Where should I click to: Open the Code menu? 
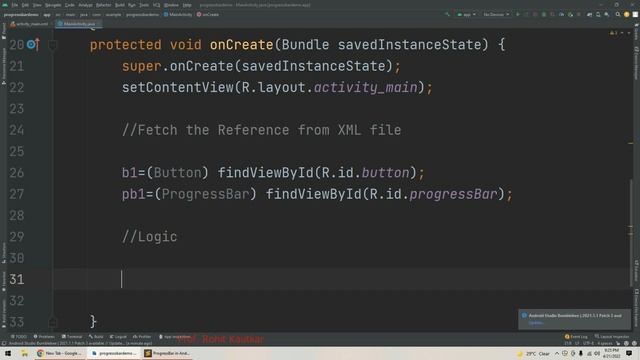(70, 5)
